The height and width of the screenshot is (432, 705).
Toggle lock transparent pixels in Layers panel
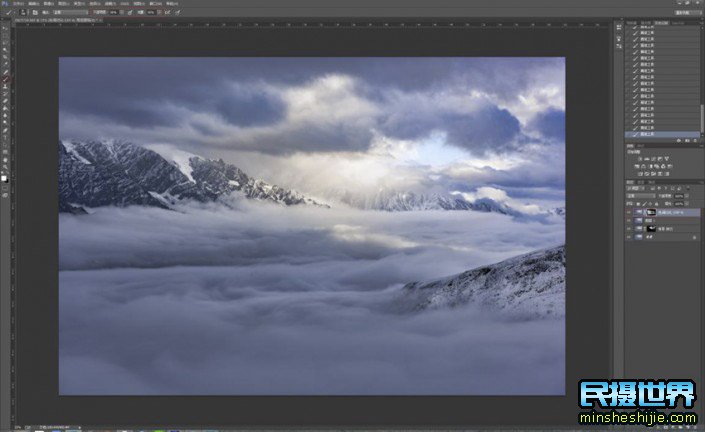click(638, 204)
